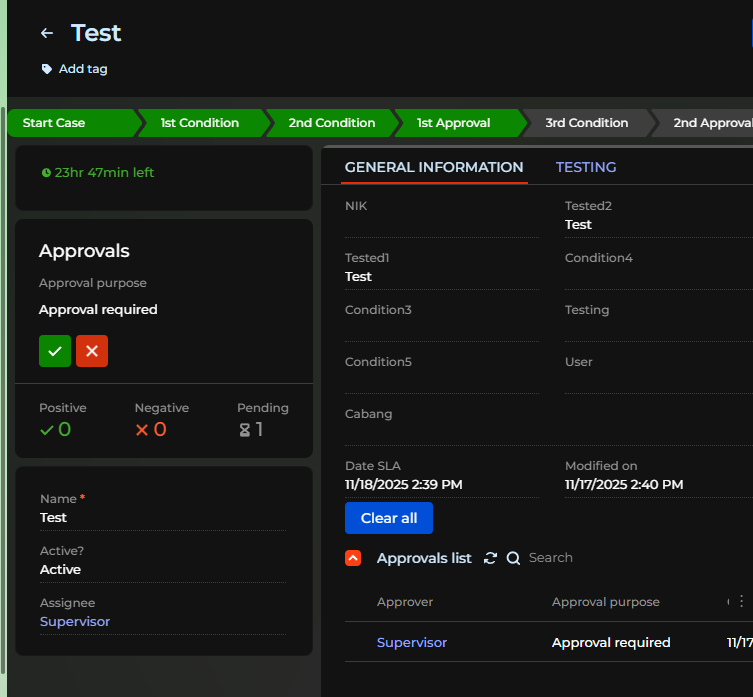Open the column options three-dot menu
The width and height of the screenshot is (753, 697).
[741, 601]
